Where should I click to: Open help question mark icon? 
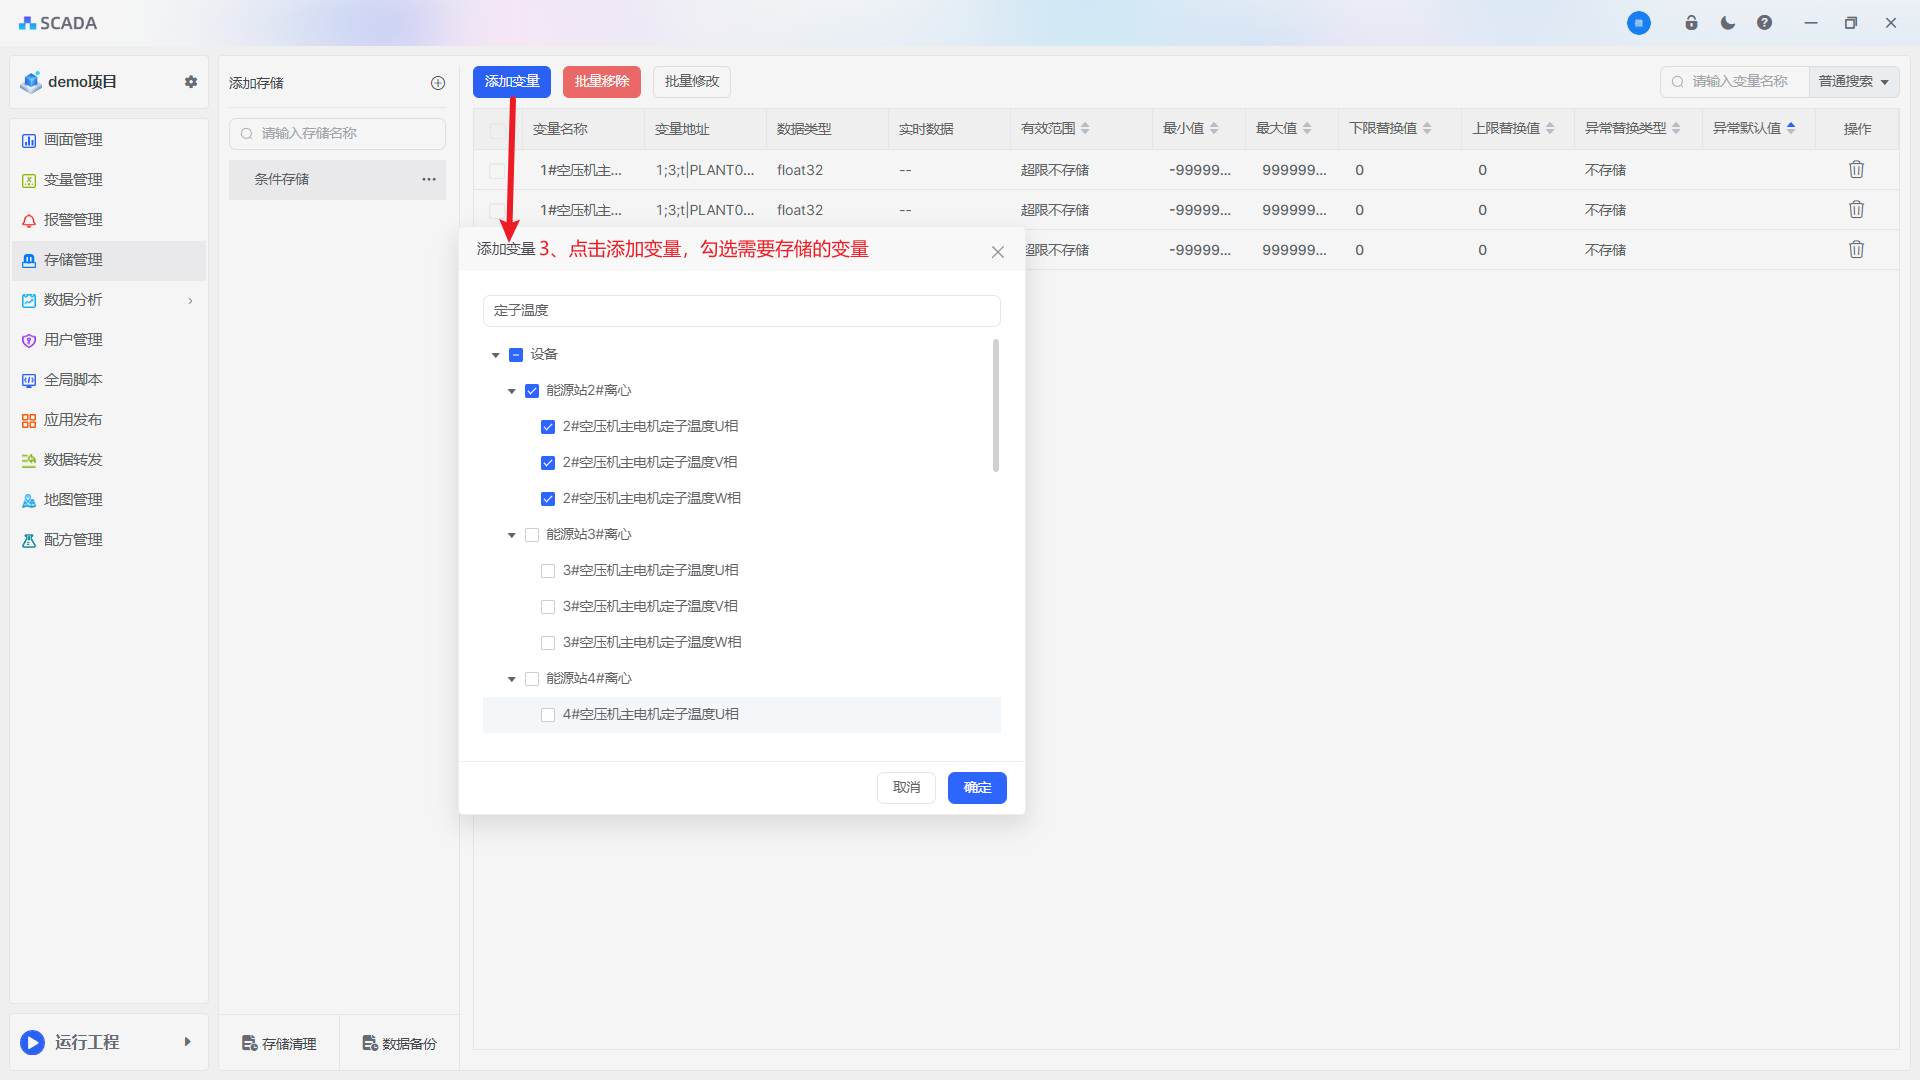point(1764,23)
